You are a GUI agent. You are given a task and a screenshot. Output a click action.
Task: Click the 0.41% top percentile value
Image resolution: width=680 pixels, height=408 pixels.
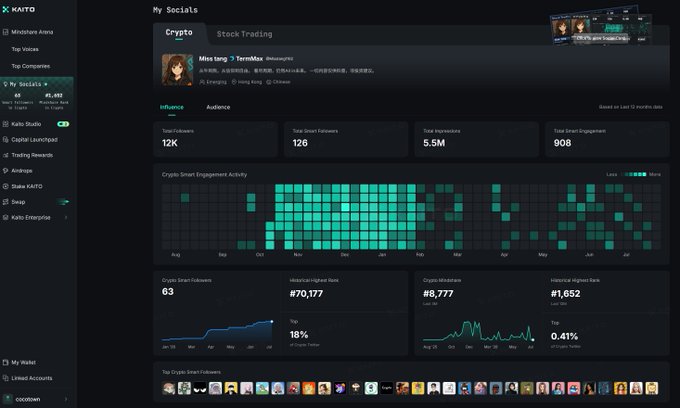(x=564, y=336)
